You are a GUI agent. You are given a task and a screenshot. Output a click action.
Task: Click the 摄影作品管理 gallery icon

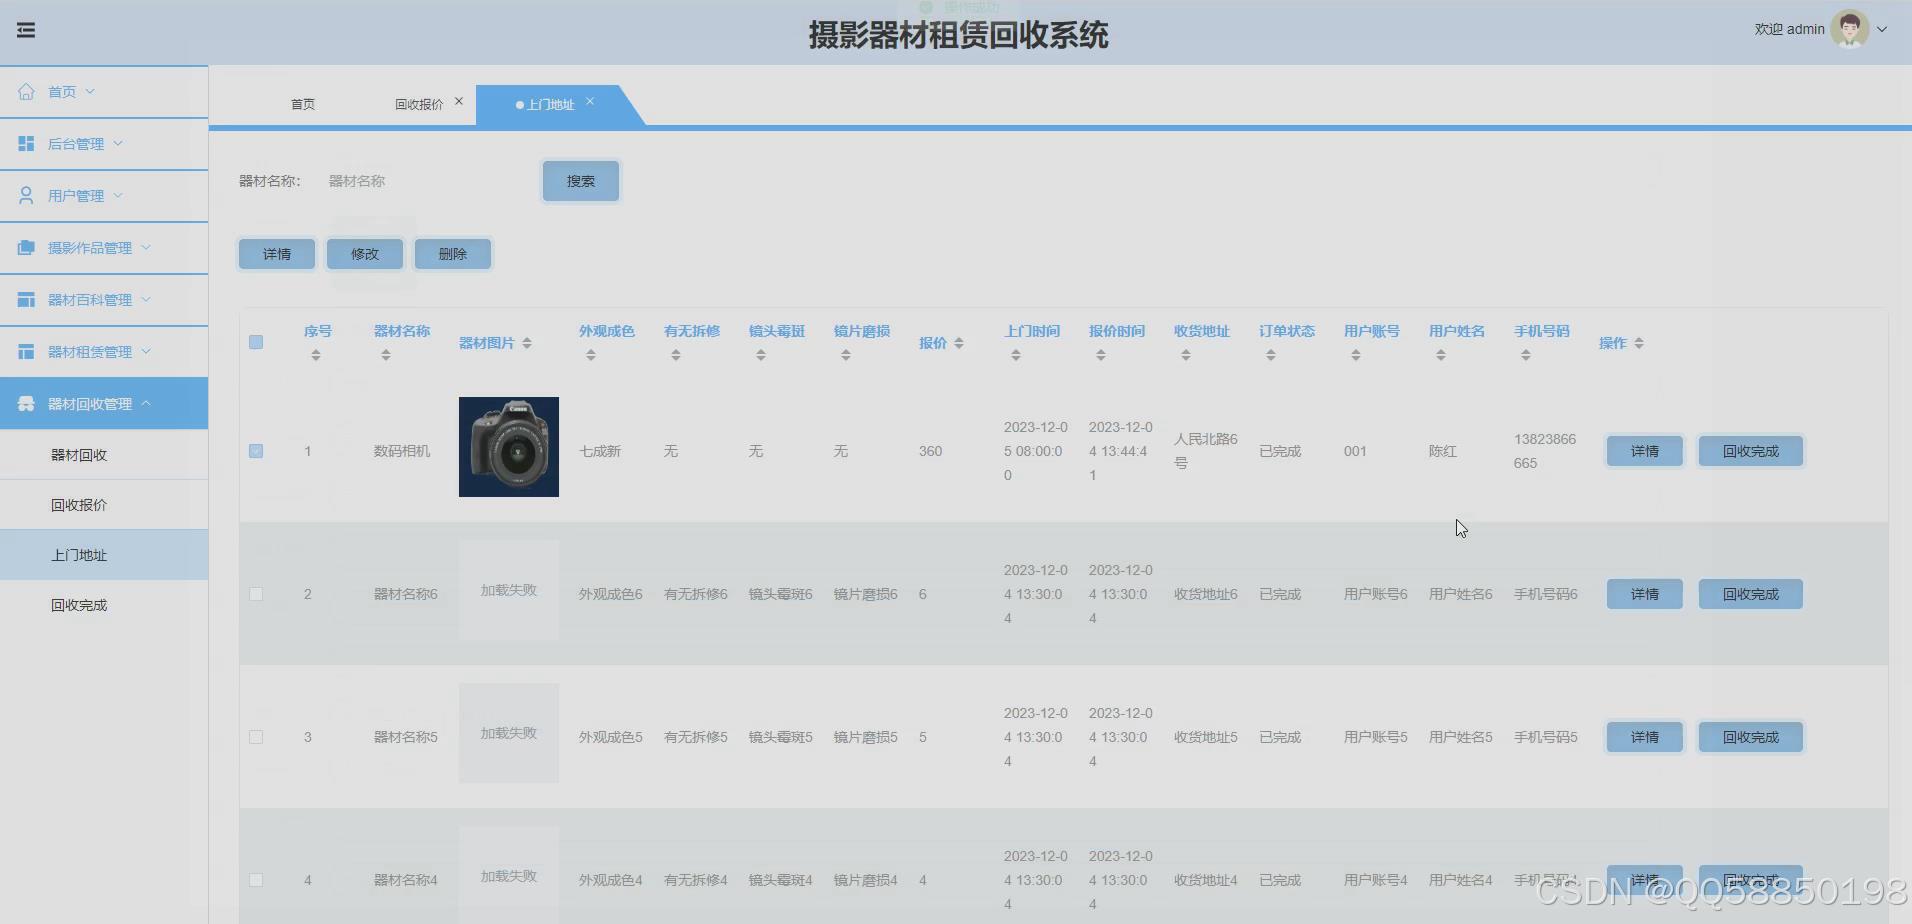(x=26, y=247)
